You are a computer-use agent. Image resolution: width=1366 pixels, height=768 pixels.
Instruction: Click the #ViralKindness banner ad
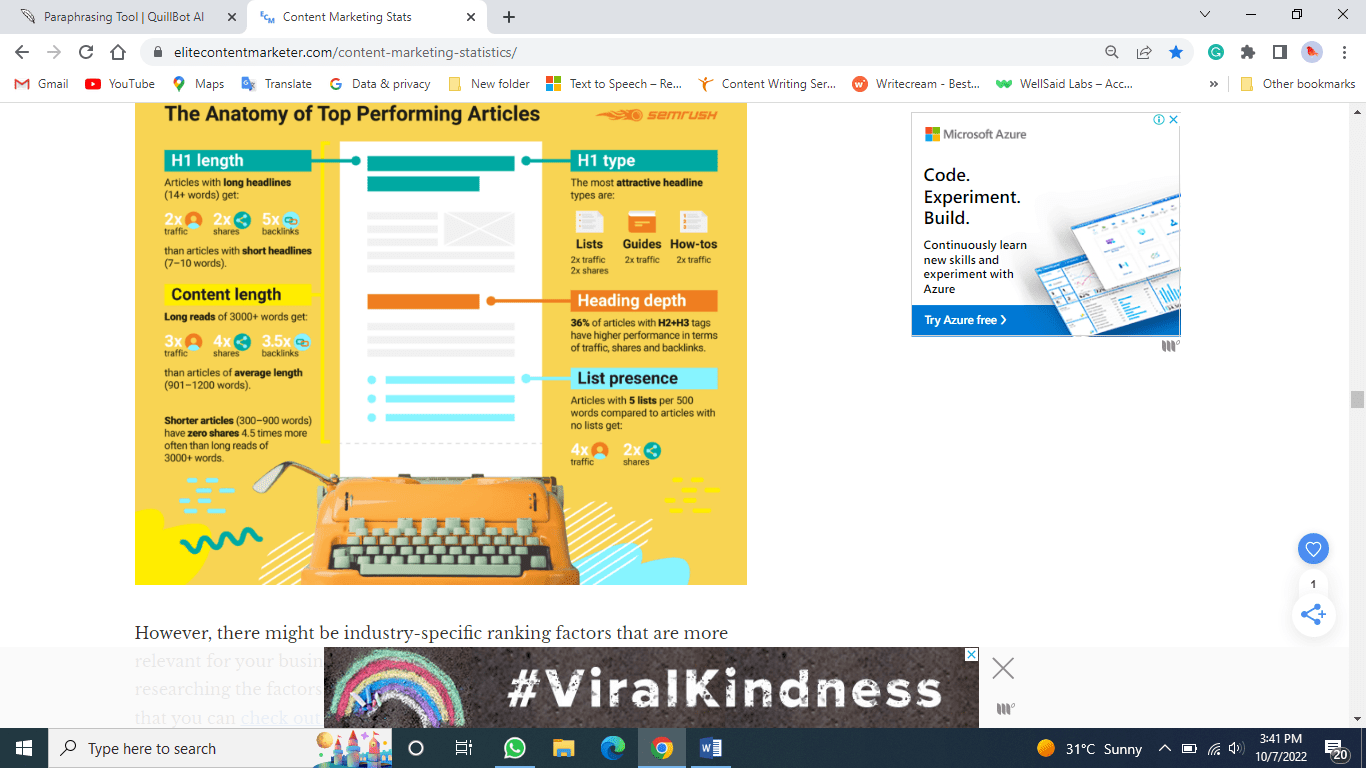point(651,687)
